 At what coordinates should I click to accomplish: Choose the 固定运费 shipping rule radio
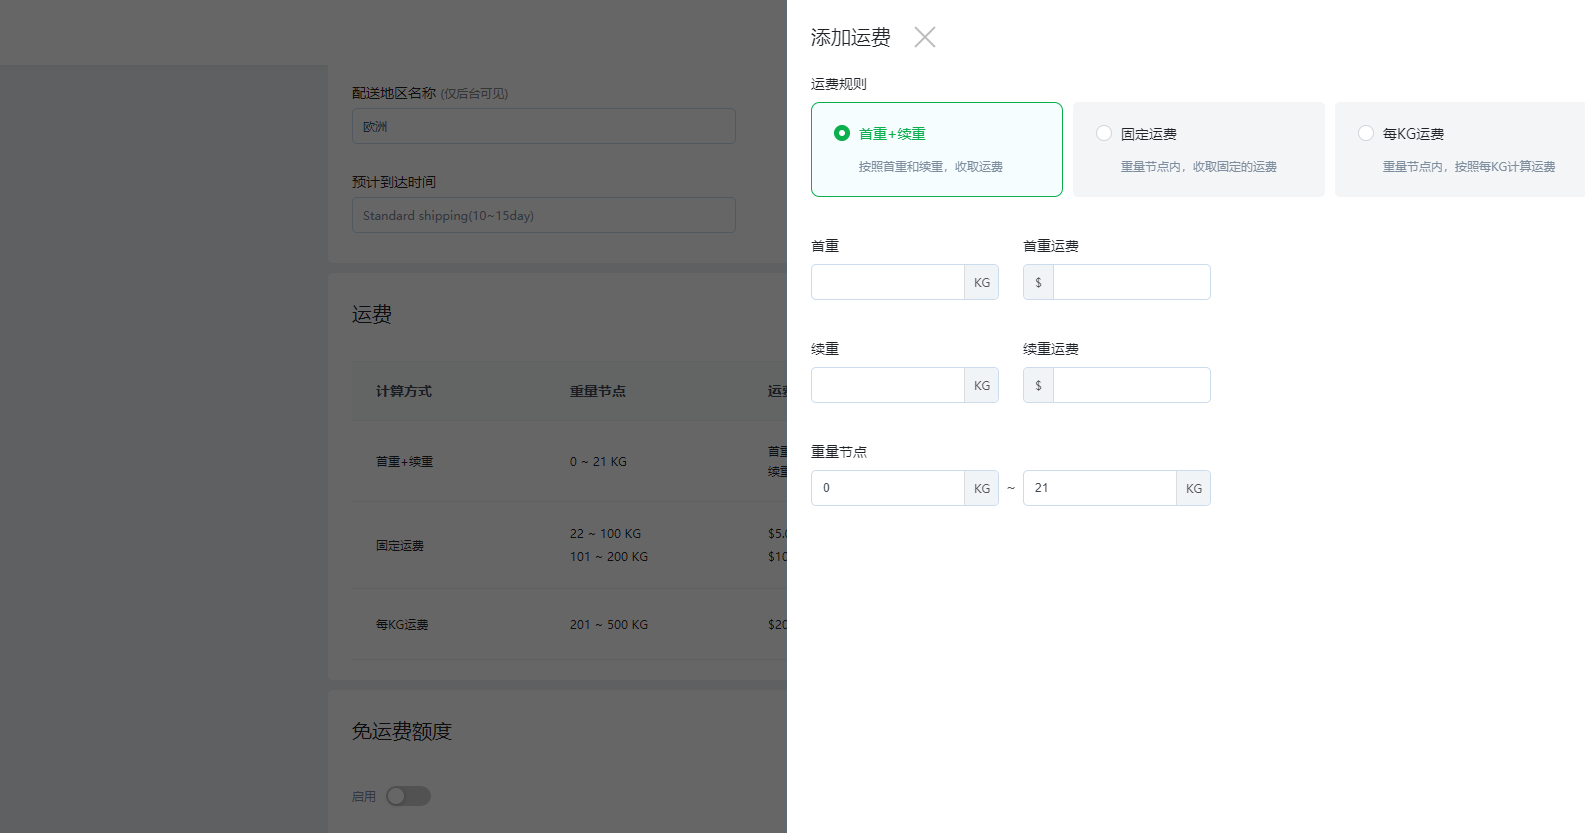(x=1104, y=133)
